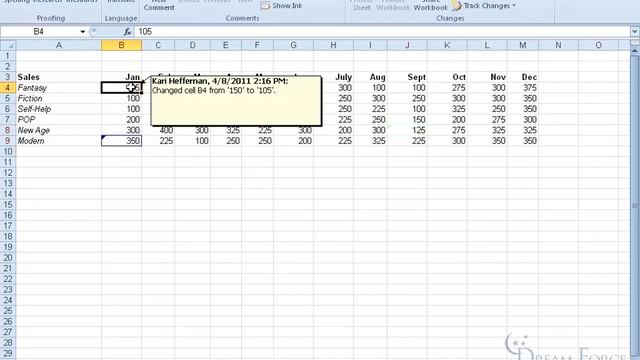Select column B header
The width and height of the screenshot is (640, 360).
[121, 45]
